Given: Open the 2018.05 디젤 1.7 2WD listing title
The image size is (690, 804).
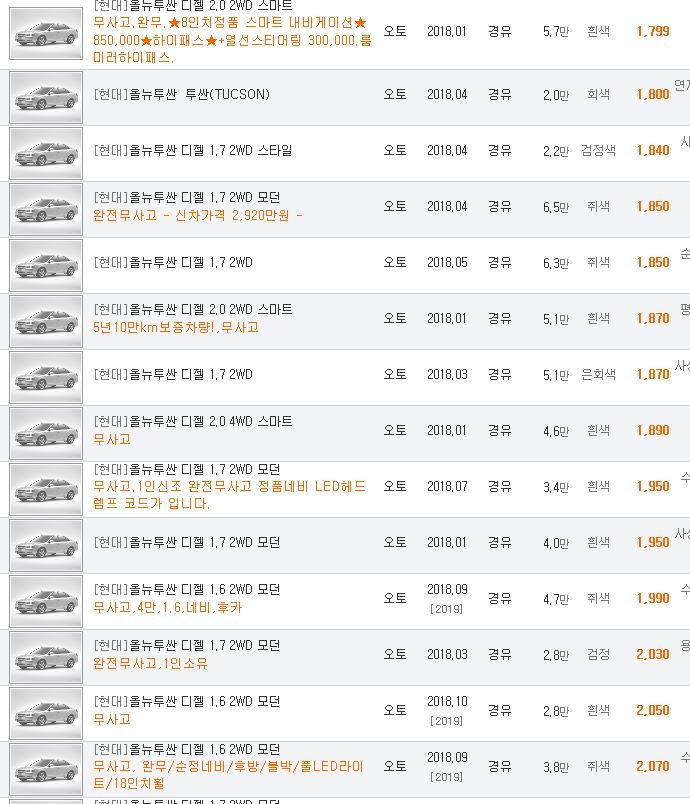Looking at the screenshot, I should [x=173, y=263].
